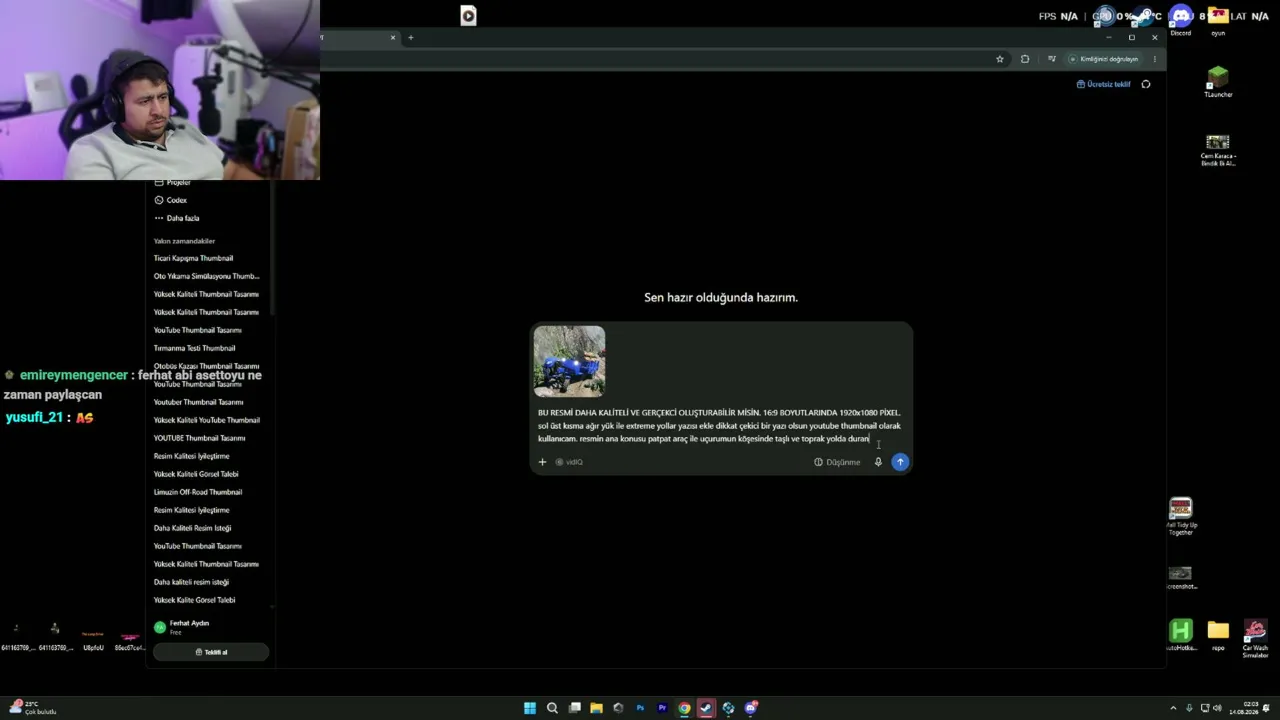Open Codex in the sidebar
Image resolution: width=1280 pixels, height=720 pixels.
(x=171, y=200)
